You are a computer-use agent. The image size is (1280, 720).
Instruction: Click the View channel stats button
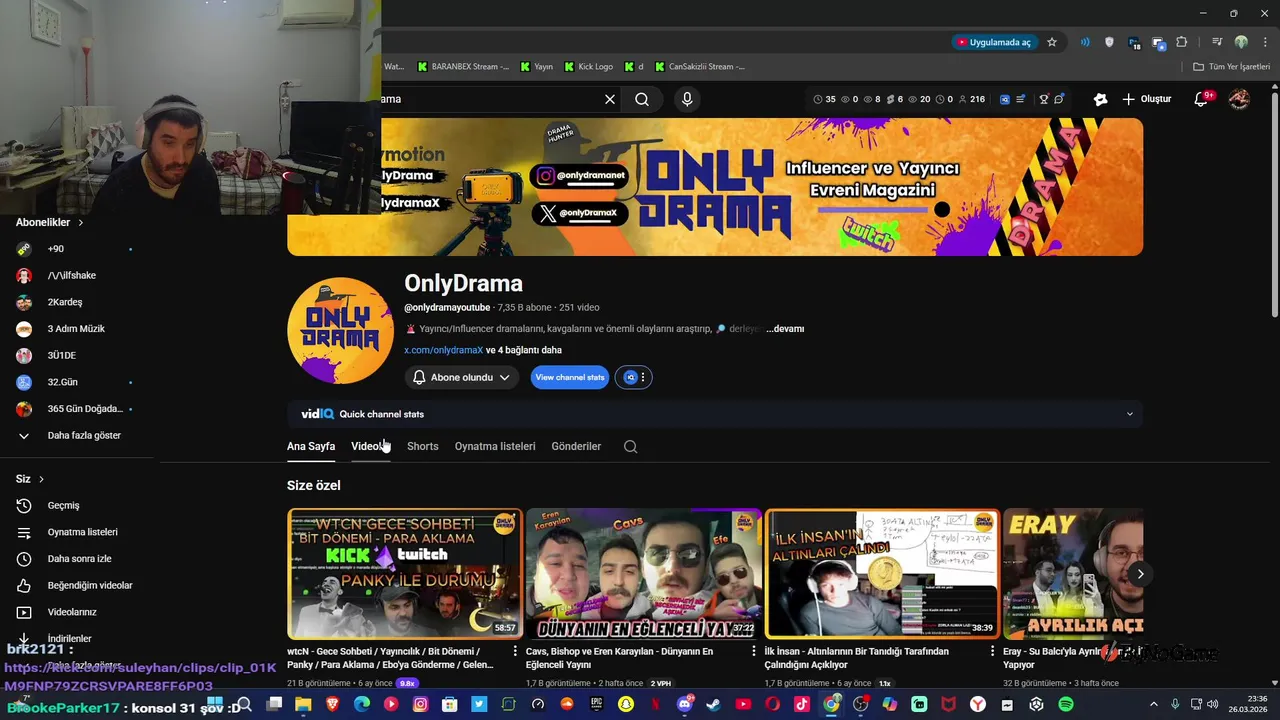pyautogui.click(x=570, y=377)
